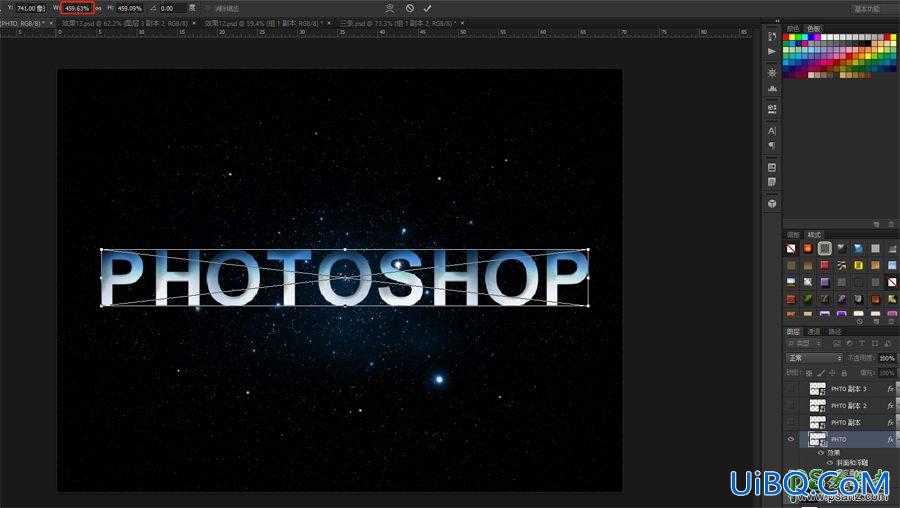The width and height of the screenshot is (900, 508).
Task: Create new style icon at styles panel bottom
Action: (x=876, y=321)
